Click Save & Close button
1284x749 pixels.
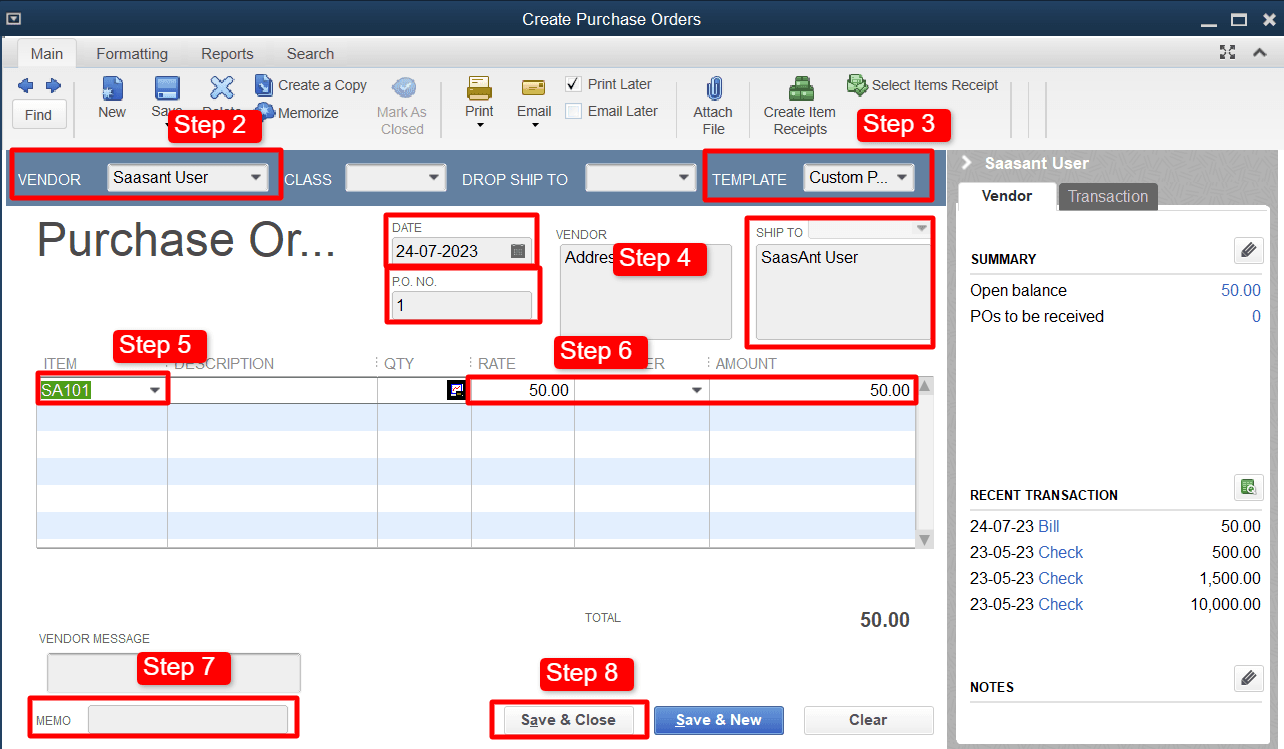pos(568,720)
